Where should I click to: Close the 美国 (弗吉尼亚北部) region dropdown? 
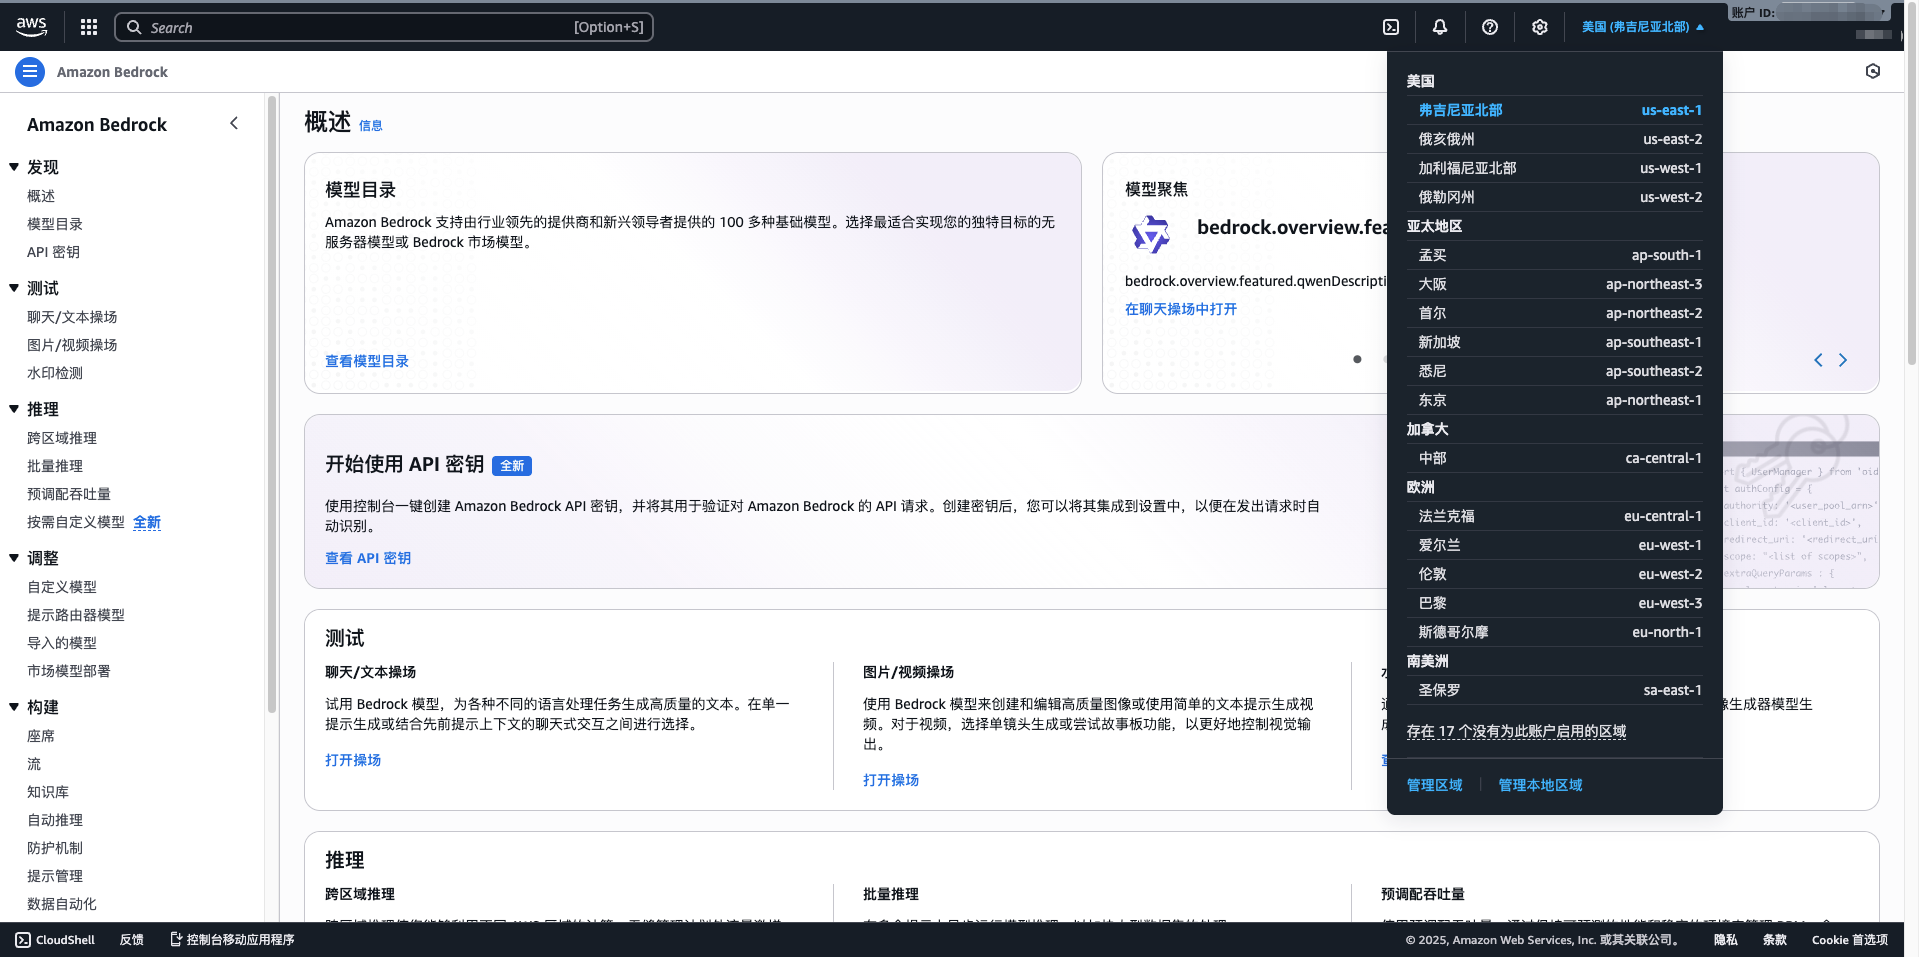click(x=1642, y=27)
